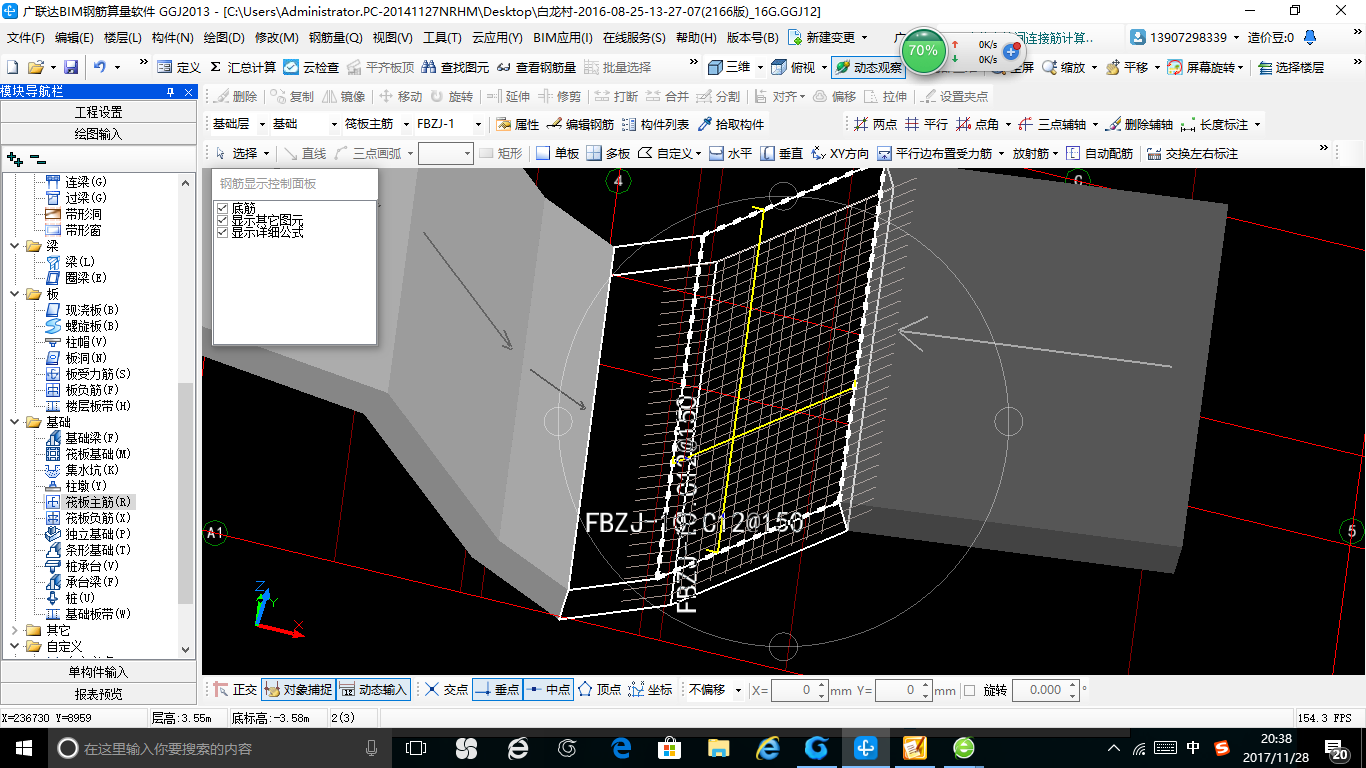This screenshot has height=768, width=1366.
Task: Click 查找图元 to find elements
Action: [x=455, y=67]
